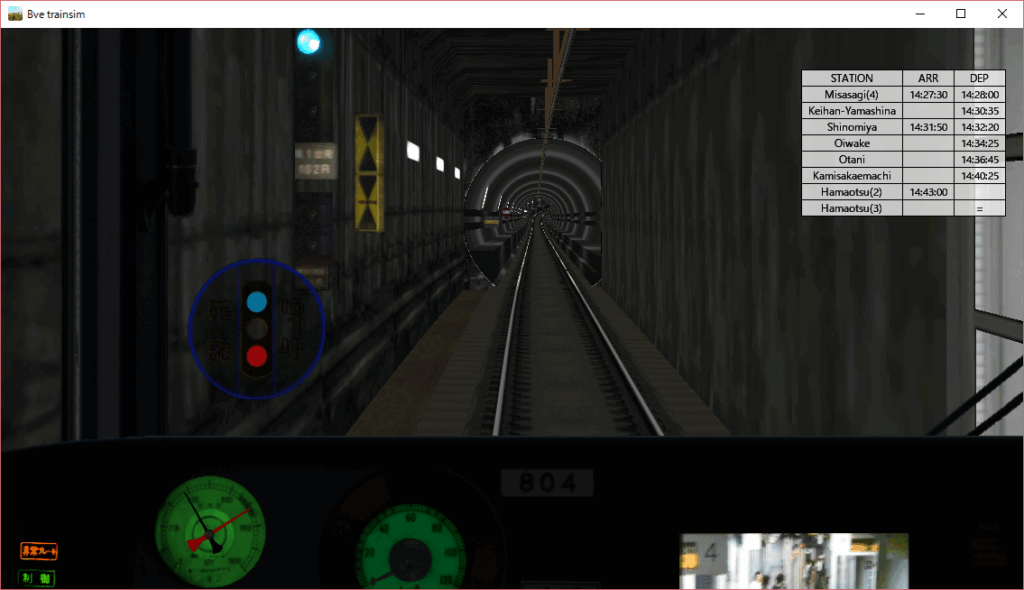
Task: Click departure time 14:36:45
Action: (x=980, y=160)
